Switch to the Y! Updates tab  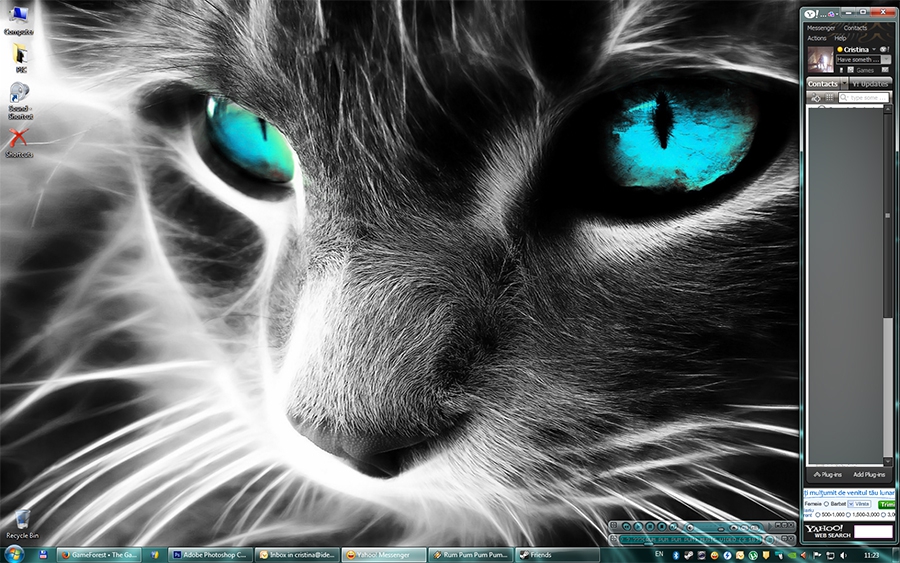[871, 84]
